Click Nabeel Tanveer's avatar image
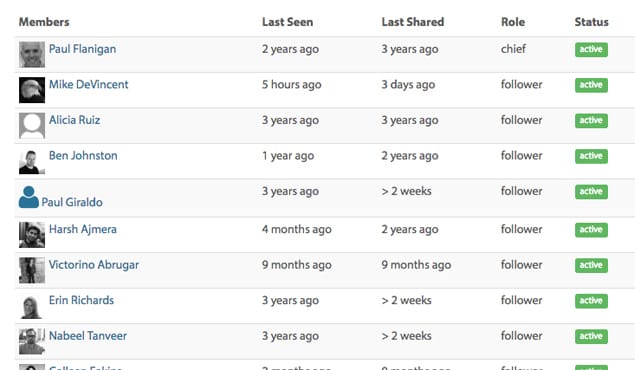Viewport: 635px width, 370px height. [x=32, y=341]
